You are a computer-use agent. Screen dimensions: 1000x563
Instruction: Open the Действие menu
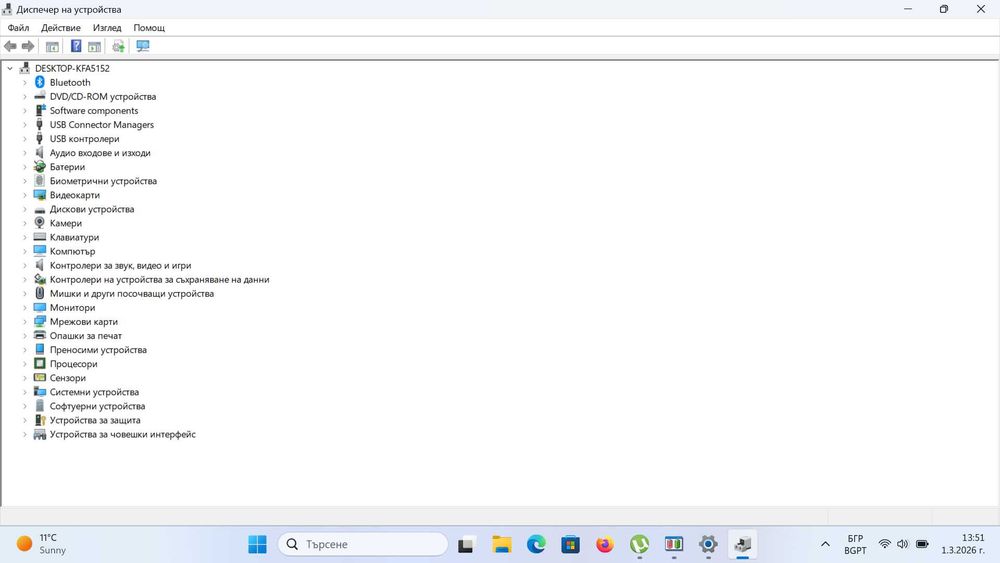61,27
